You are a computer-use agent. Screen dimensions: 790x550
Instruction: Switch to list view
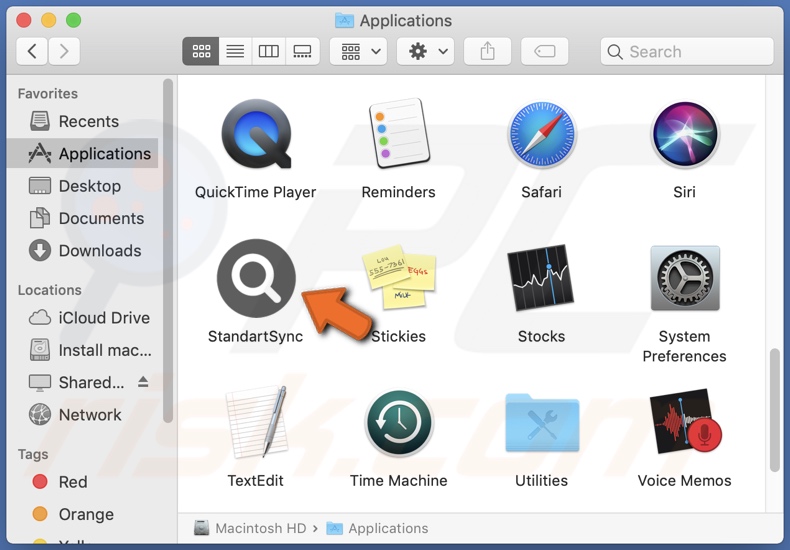point(235,51)
